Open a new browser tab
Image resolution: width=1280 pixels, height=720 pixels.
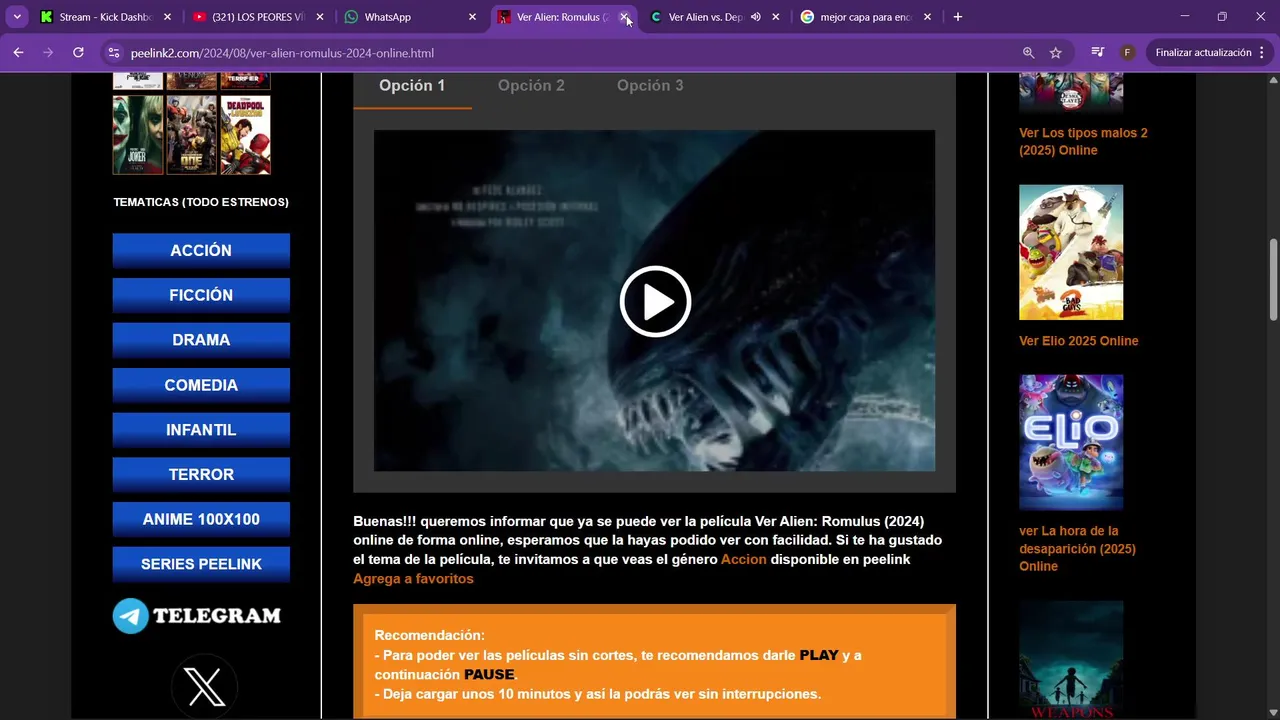[x=957, y=17]
